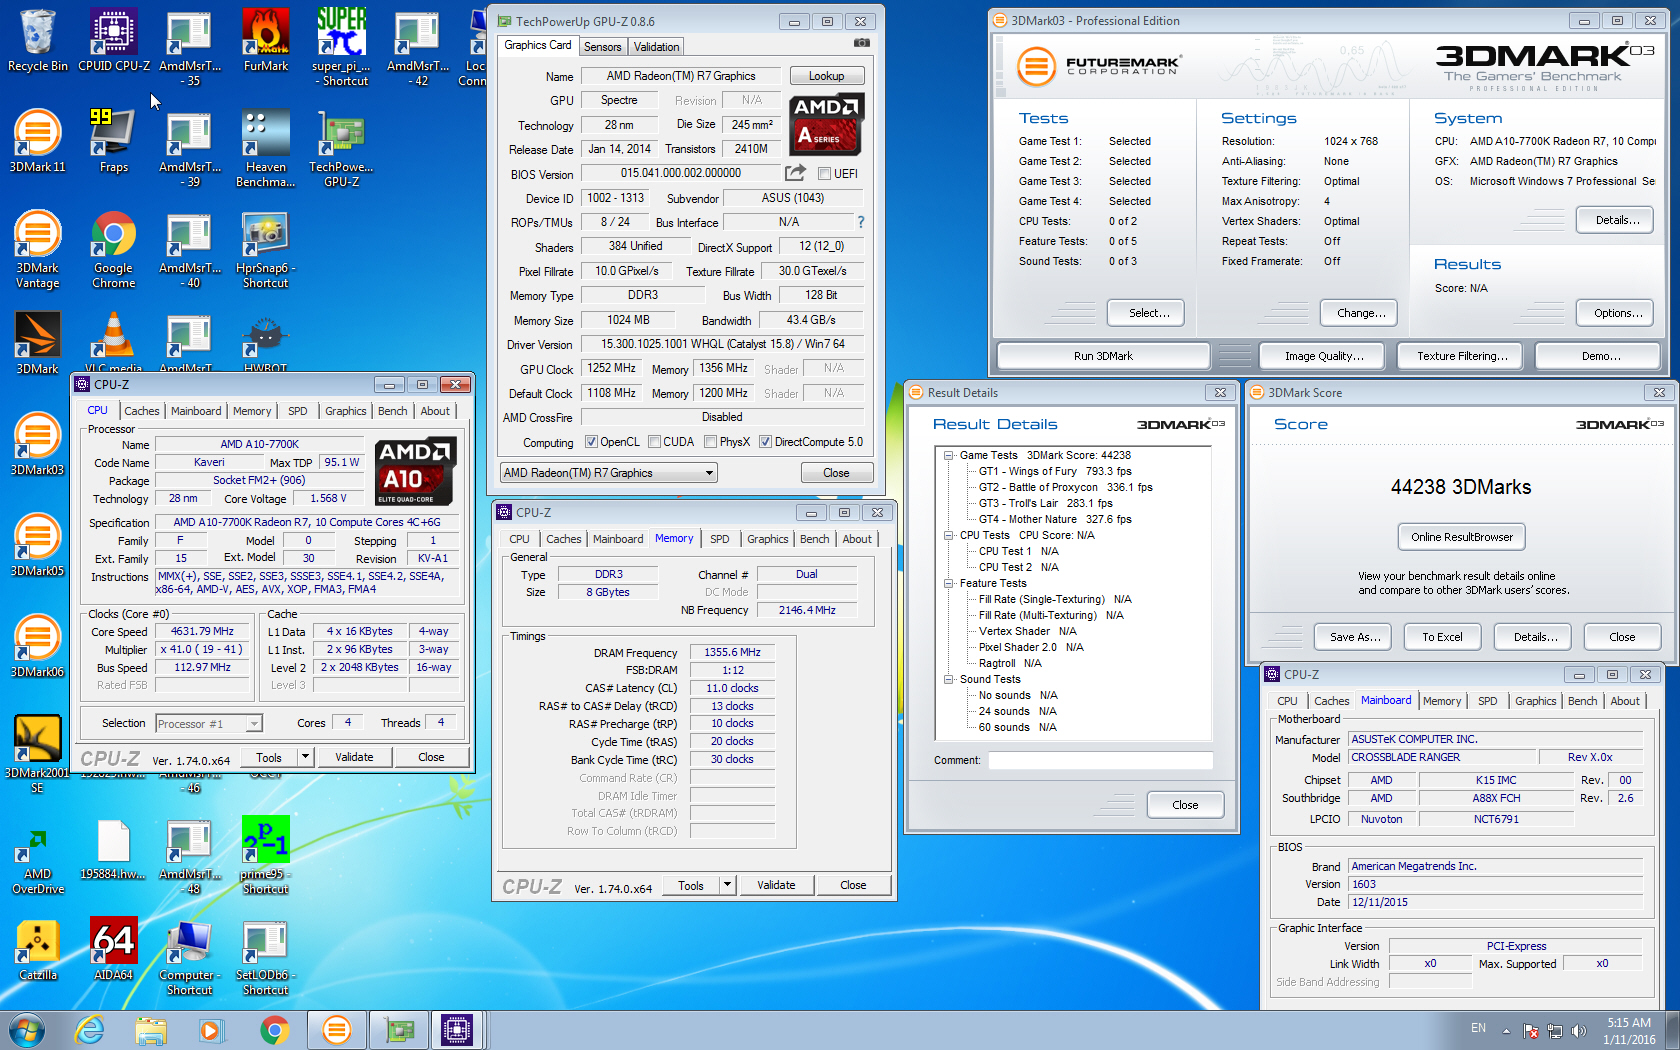This screenshot has height=1050, width=1680.
Task: Click the Save As button in 3DMark Score
Action: (x=1355, y=637)
